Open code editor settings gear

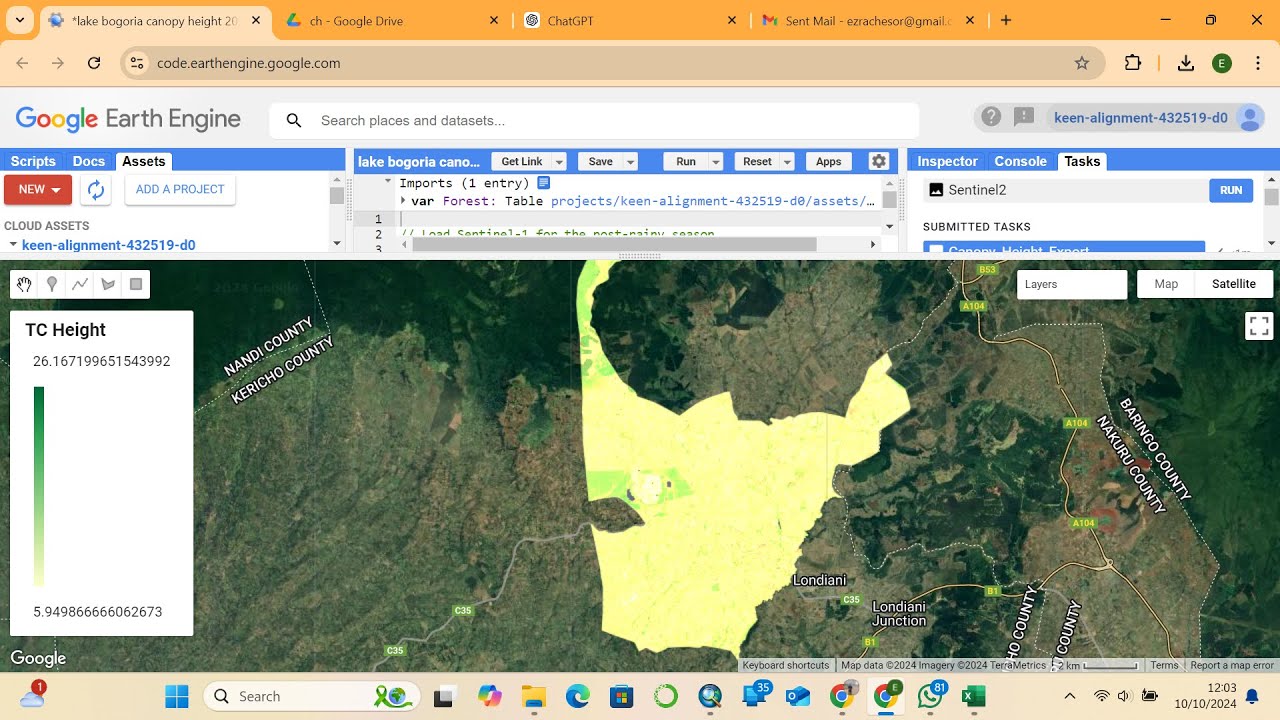point(878,161)
